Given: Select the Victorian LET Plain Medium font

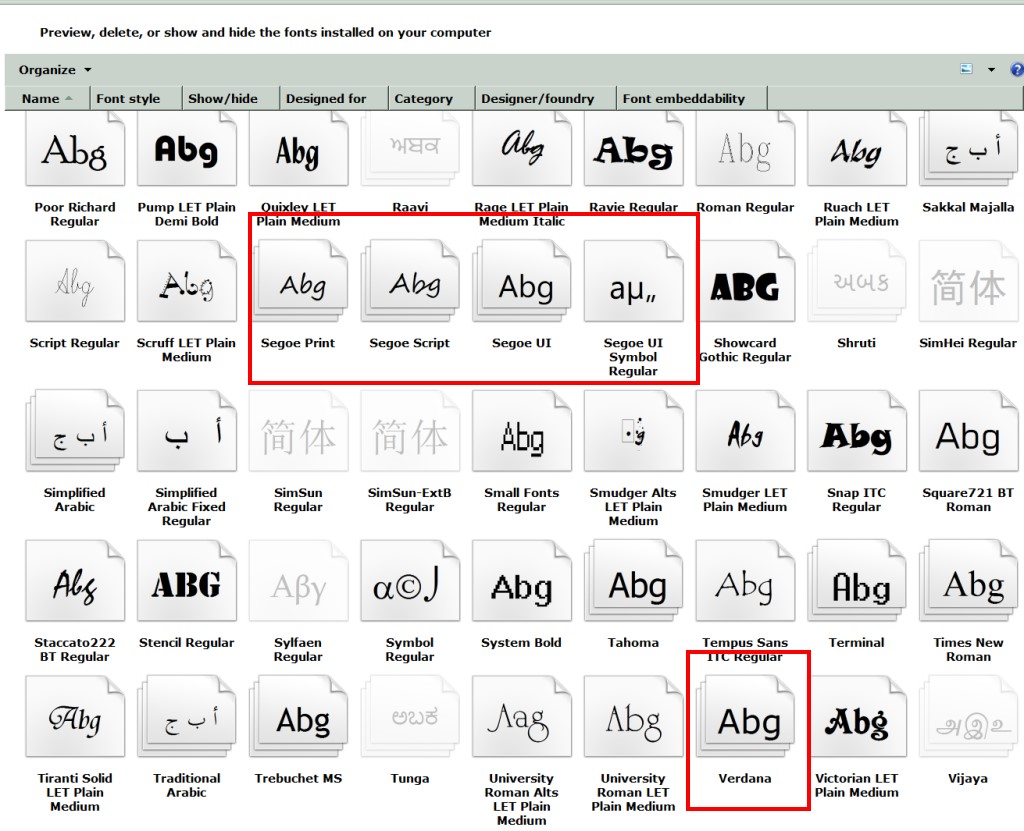Looking at the screenshot, I should [857, 717].
